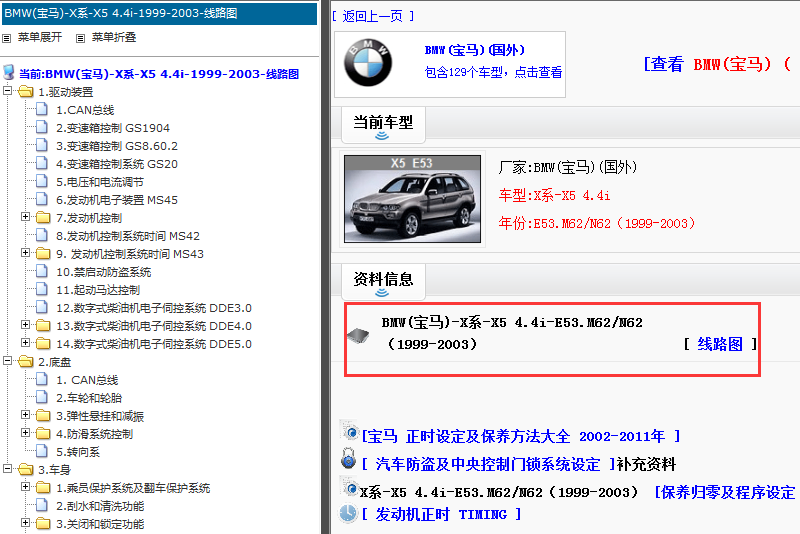Collapse the 3.车身 tree node
Image resolution: width=800 pixels, height=534 pixels.
click(x=7, y=468)
